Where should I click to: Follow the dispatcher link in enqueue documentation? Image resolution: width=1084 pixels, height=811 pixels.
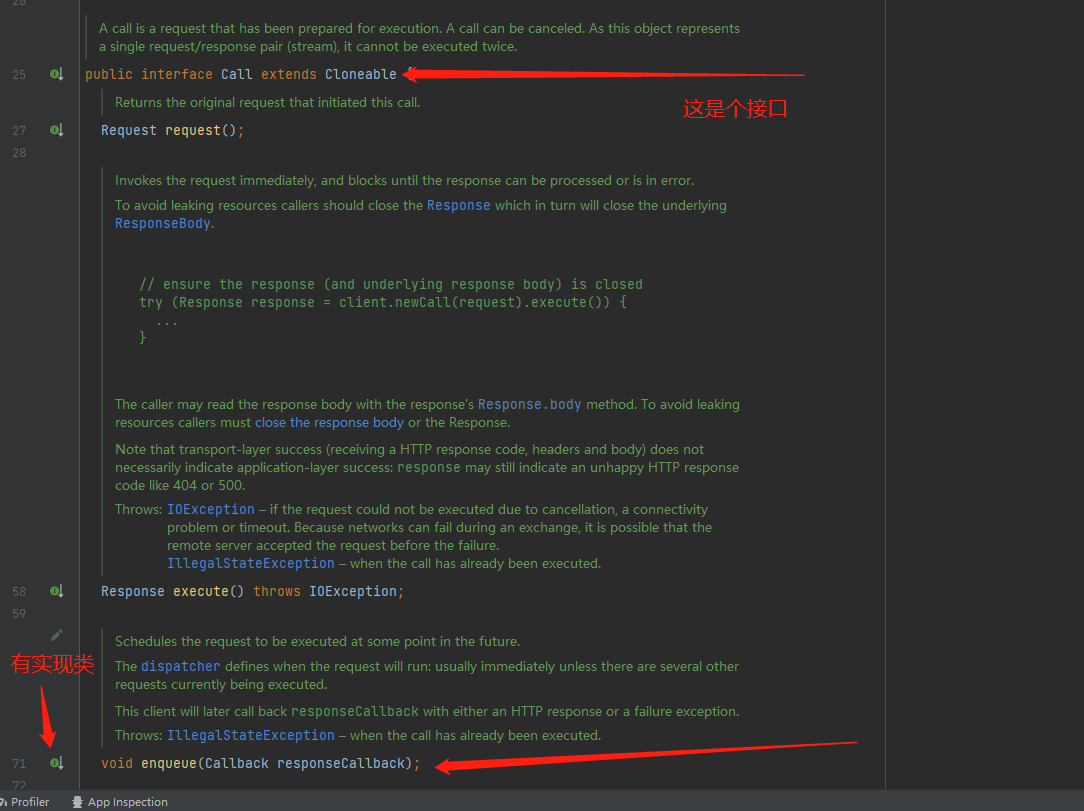click(x=181, y=666)
